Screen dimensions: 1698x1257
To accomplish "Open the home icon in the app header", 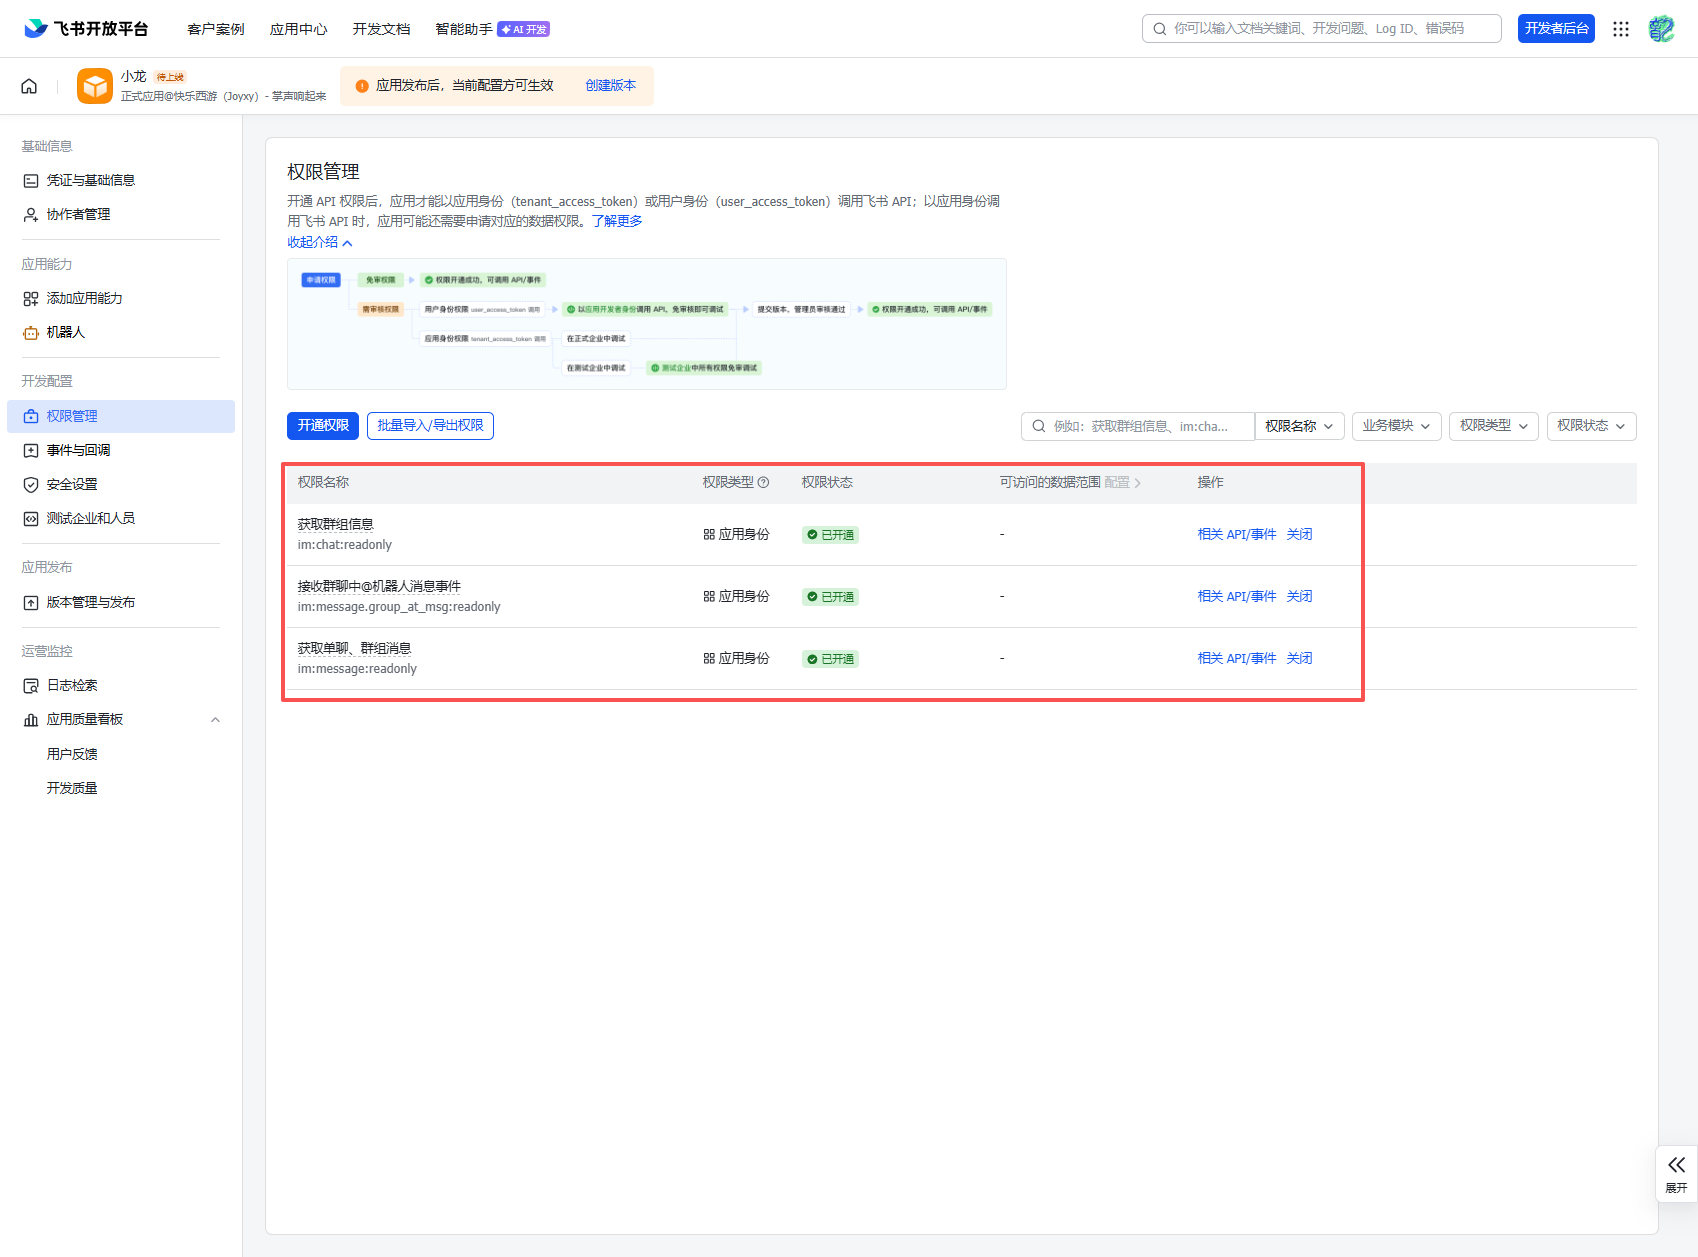I will point(29,86).
